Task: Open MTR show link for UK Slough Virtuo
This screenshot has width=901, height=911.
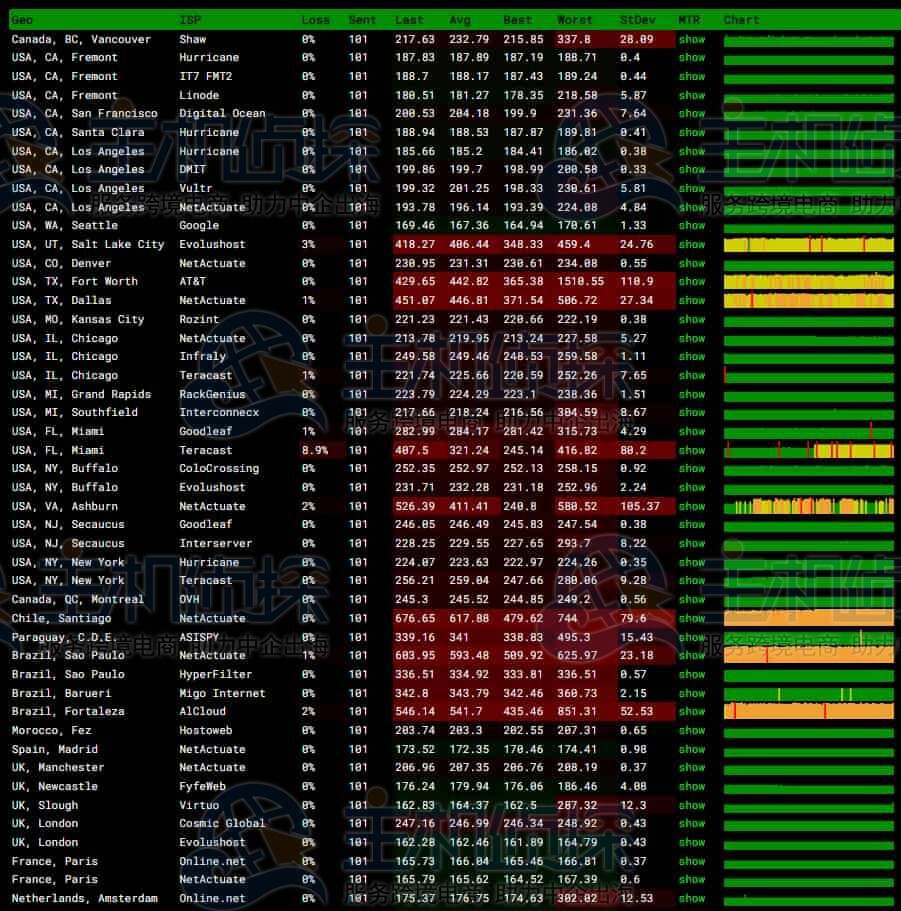Action: [x=691, y=805]
